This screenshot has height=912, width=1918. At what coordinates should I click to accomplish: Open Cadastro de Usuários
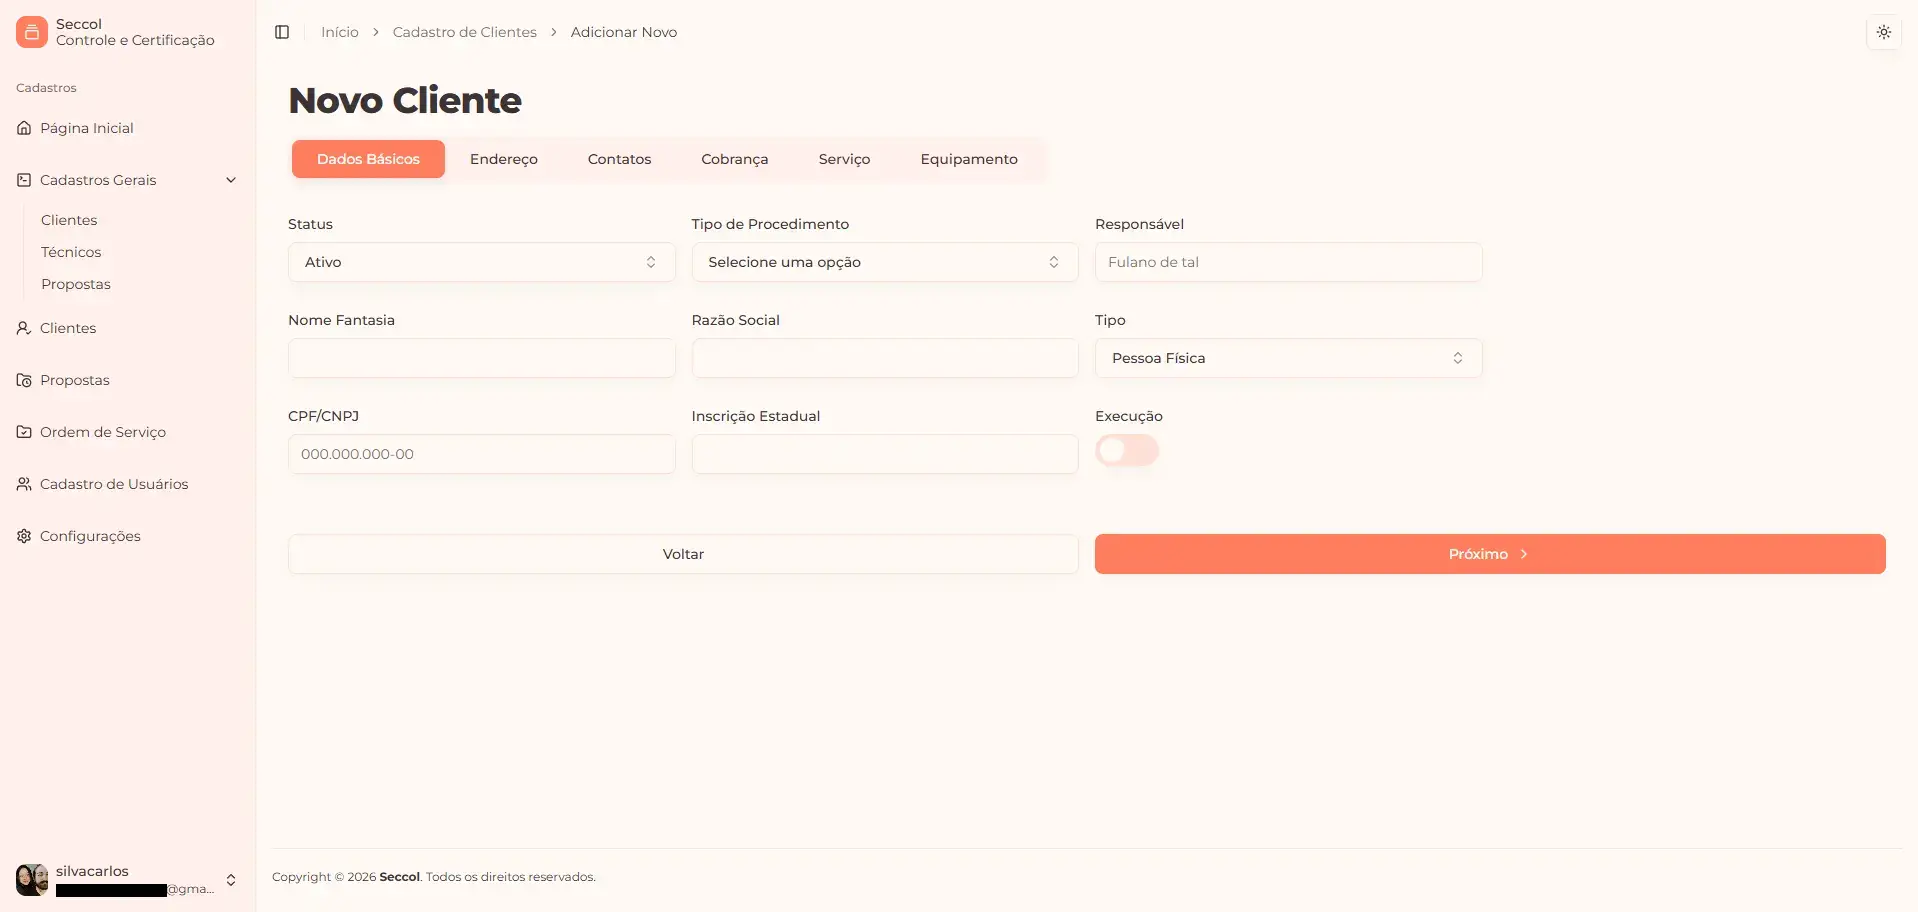coord(23,484)
